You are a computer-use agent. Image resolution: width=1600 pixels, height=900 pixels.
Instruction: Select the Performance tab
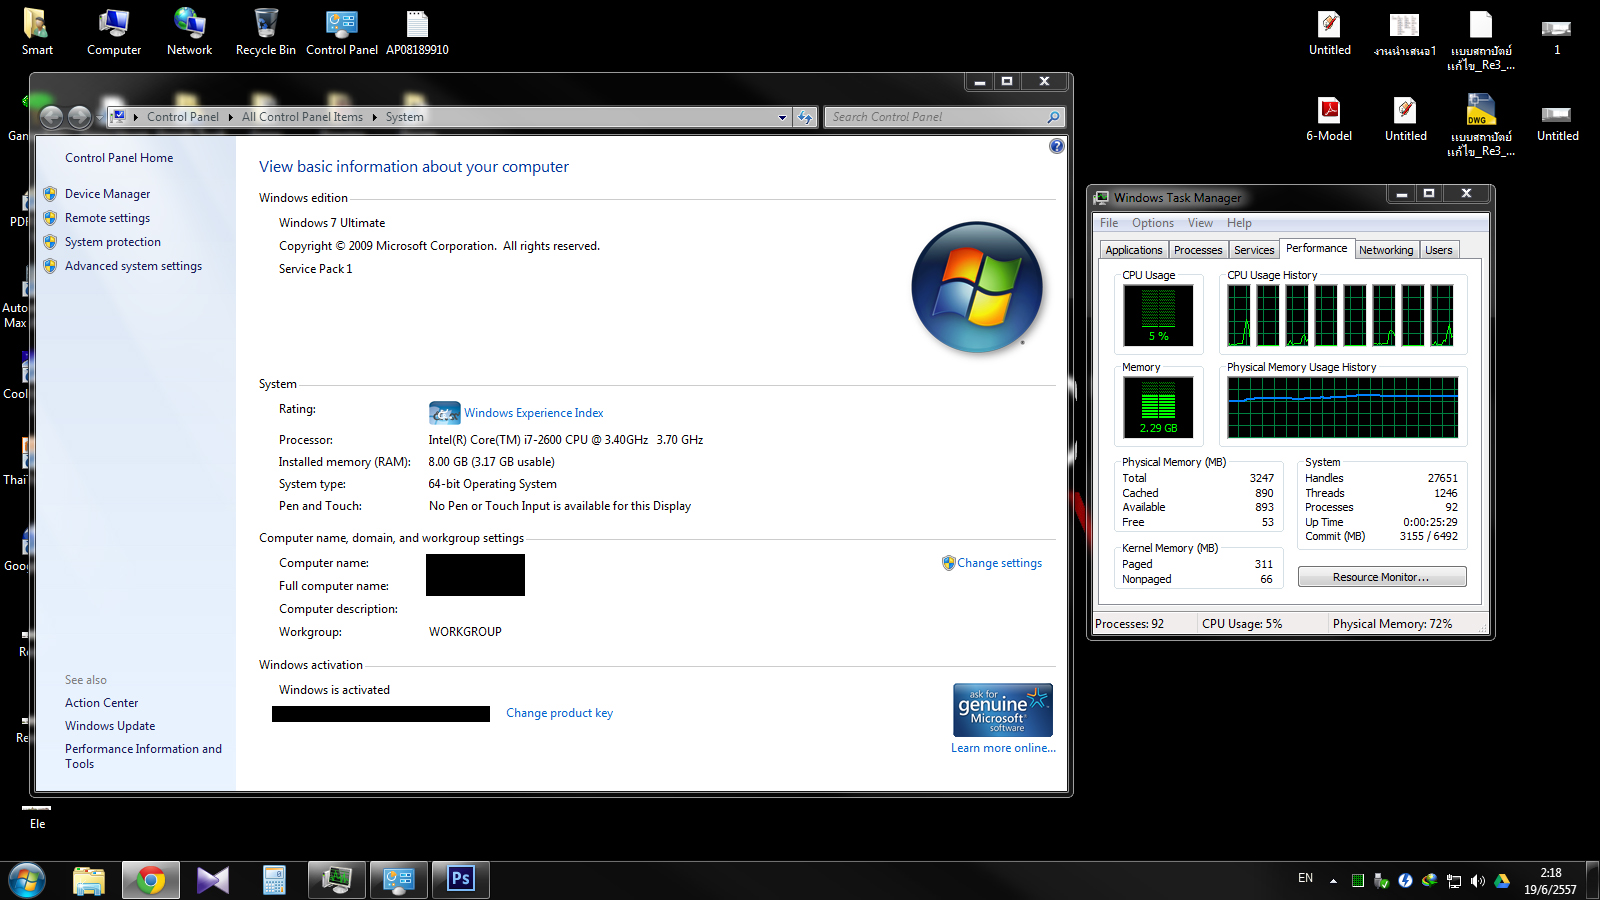[x=1316, y=248]
